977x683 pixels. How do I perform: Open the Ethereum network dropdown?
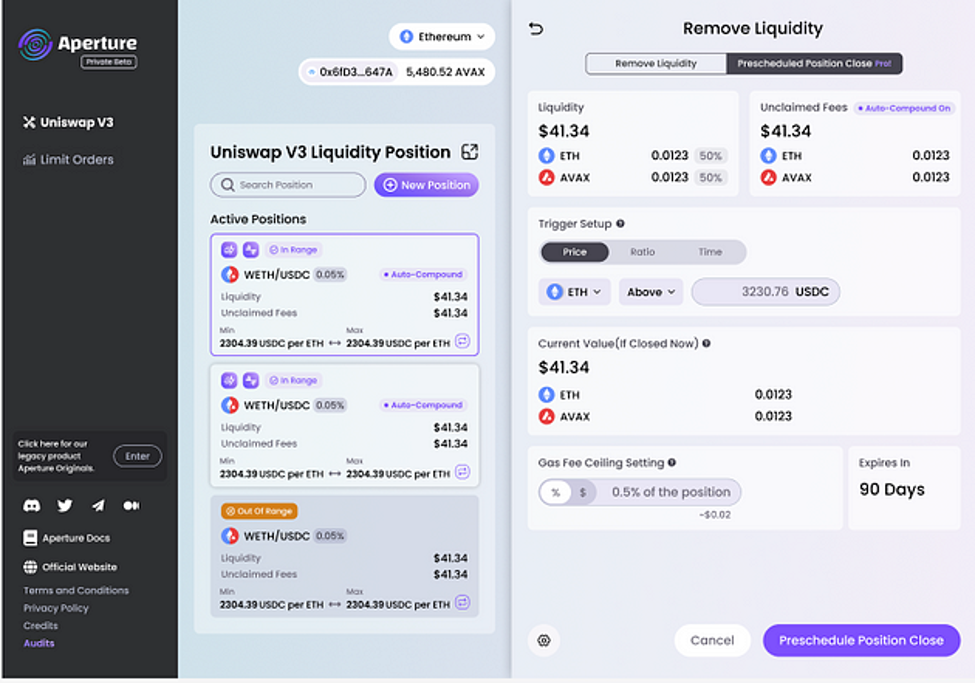point(442,37)
